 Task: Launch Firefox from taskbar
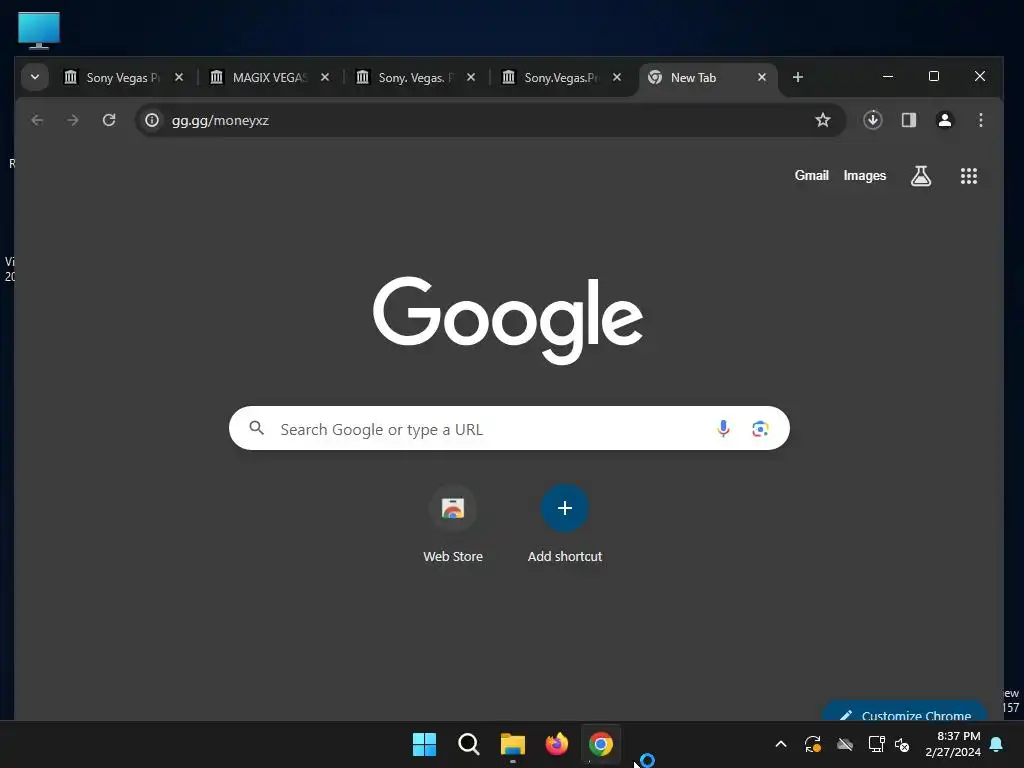(x=556, y=744)
